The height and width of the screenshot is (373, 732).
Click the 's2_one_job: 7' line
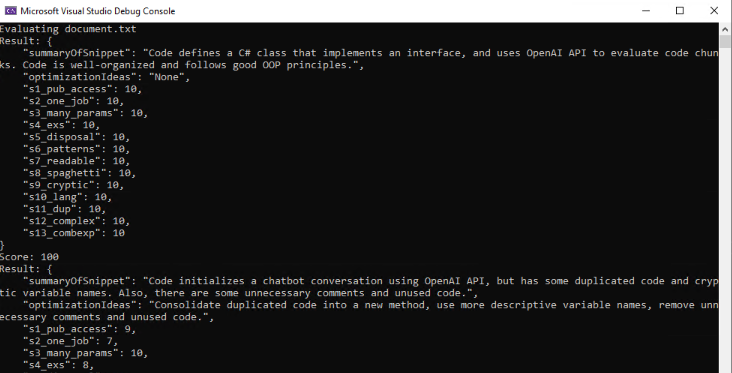click(71, 341)
